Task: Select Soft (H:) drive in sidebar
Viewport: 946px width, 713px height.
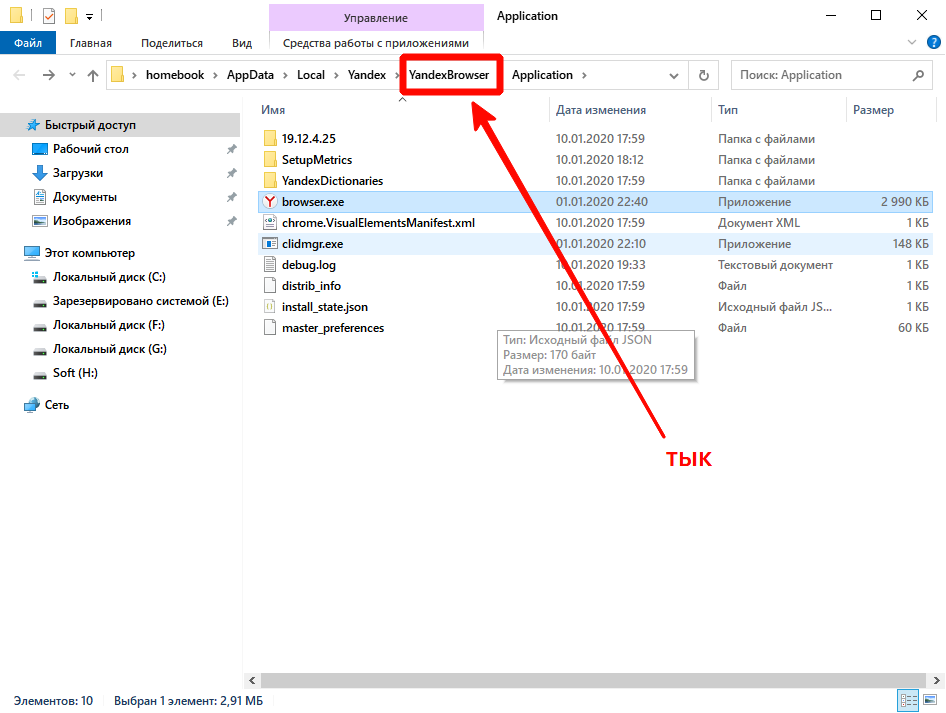Action: click(75, 373)
